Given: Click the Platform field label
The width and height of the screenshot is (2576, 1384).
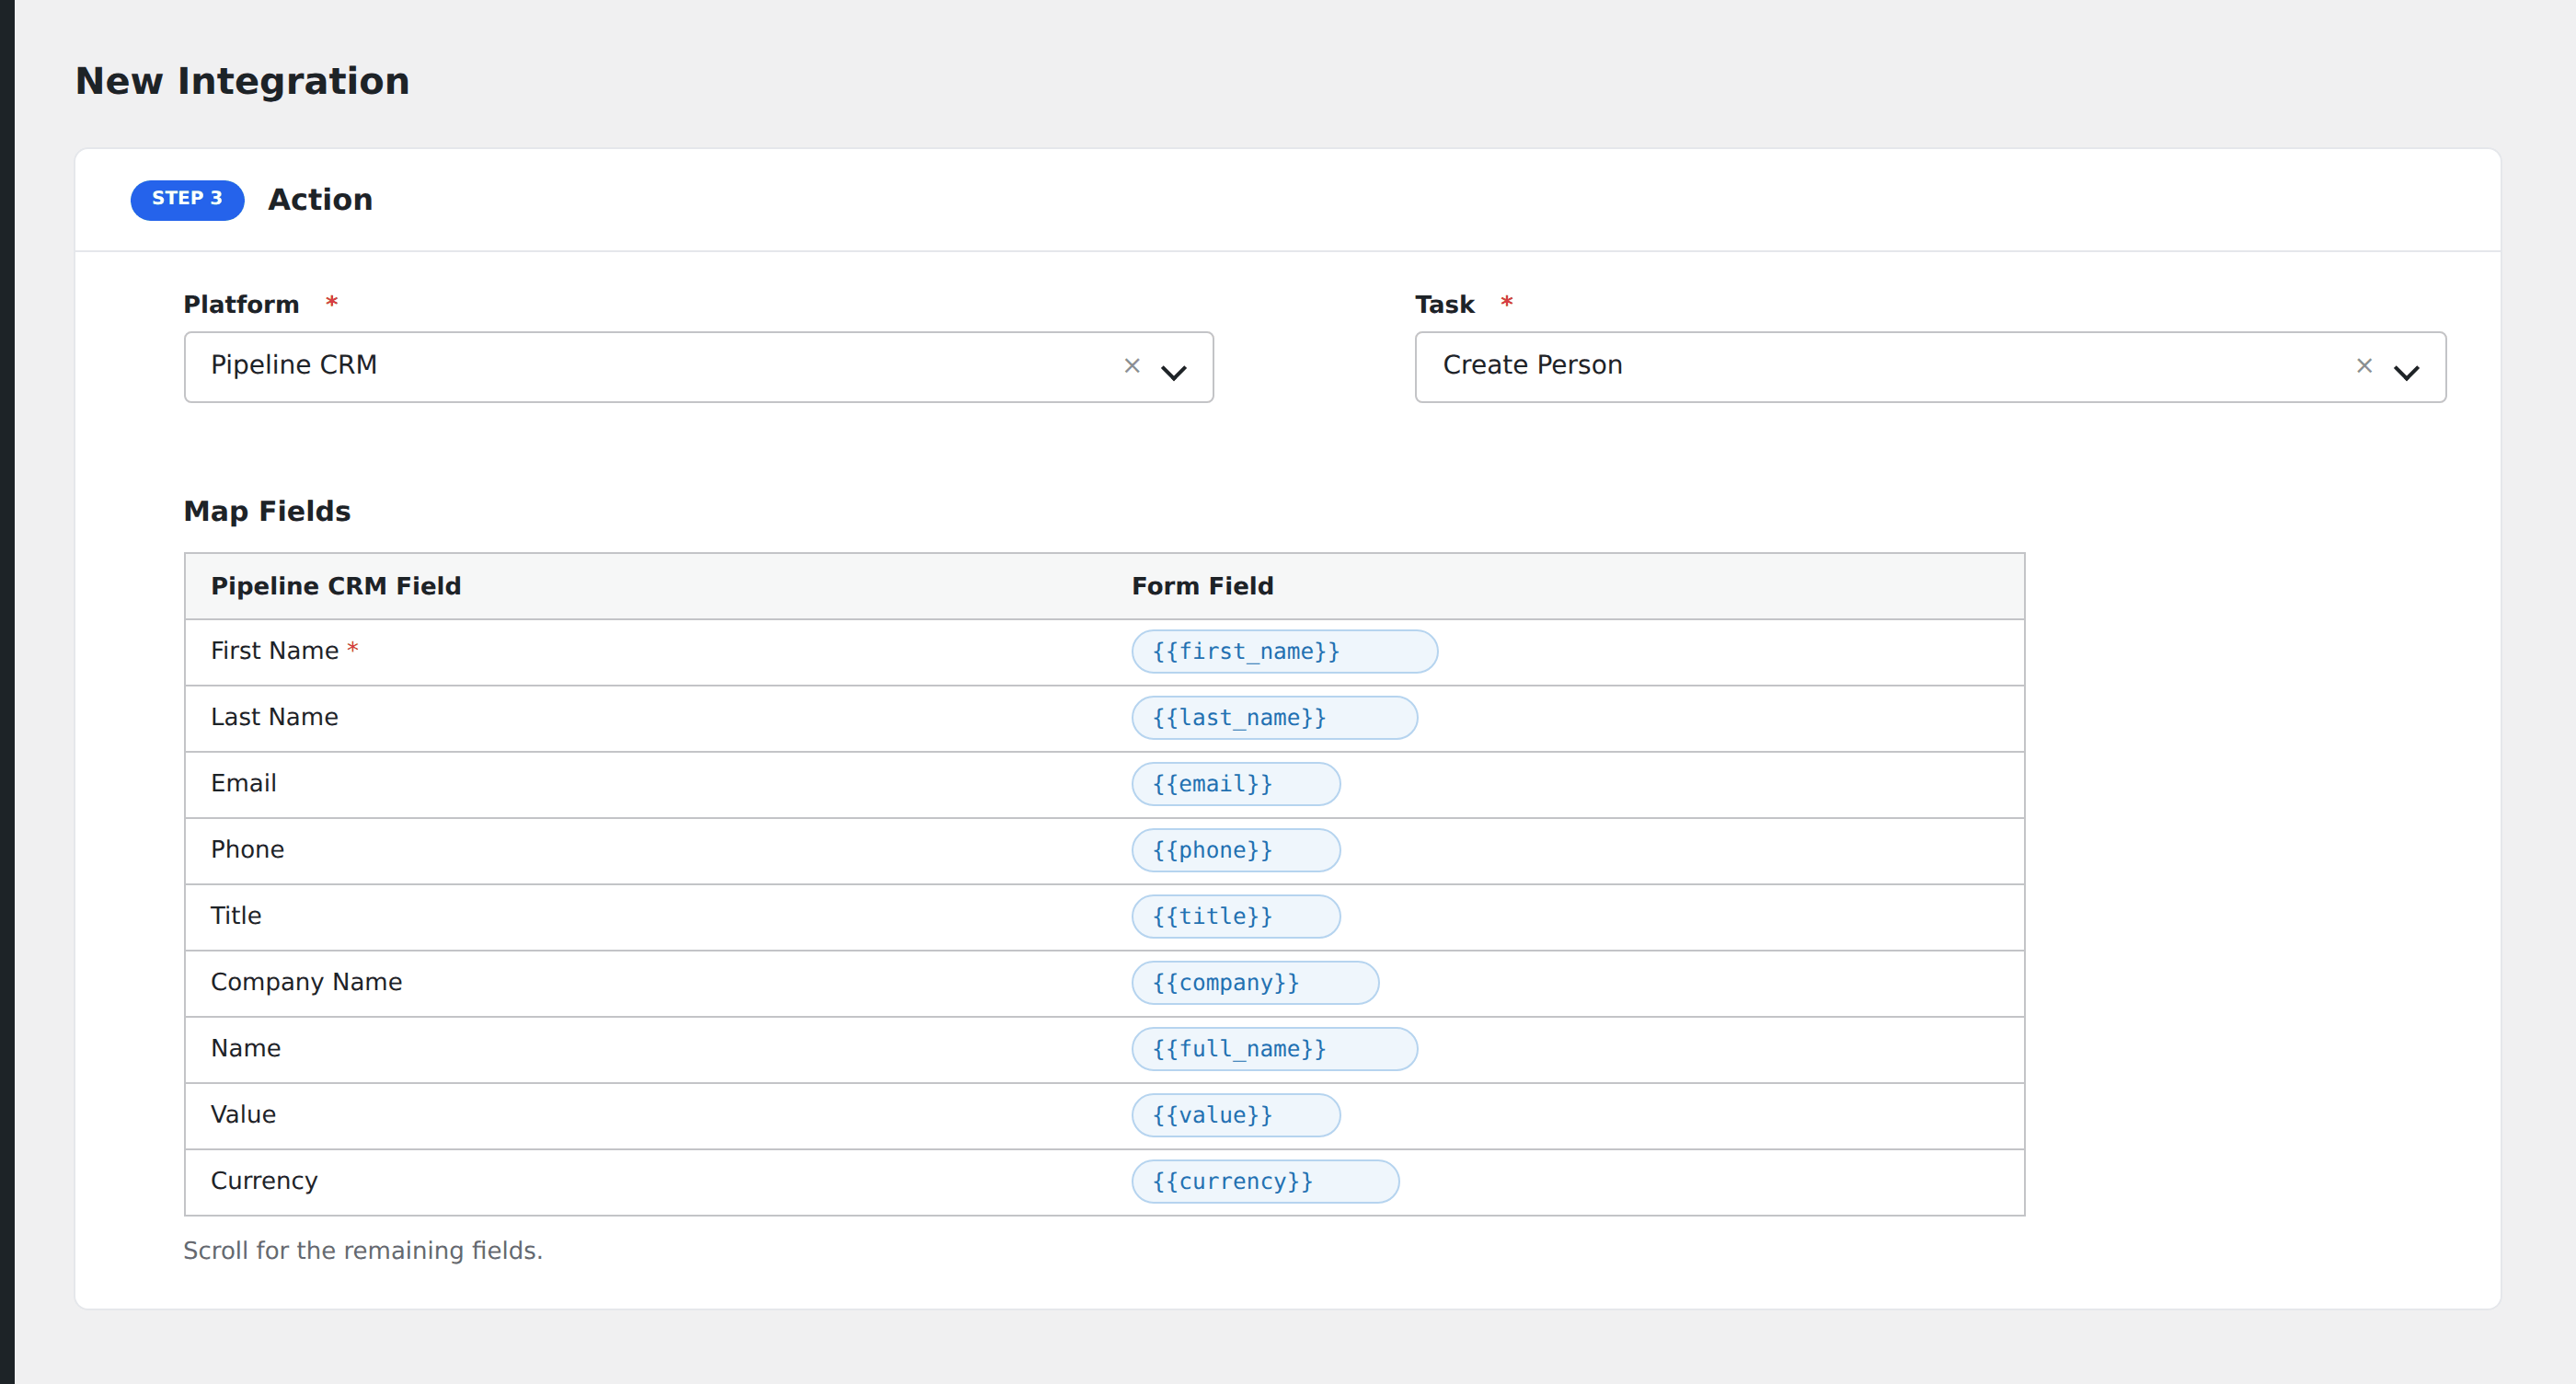Looking at the screenshot, I should pos(241,304).
